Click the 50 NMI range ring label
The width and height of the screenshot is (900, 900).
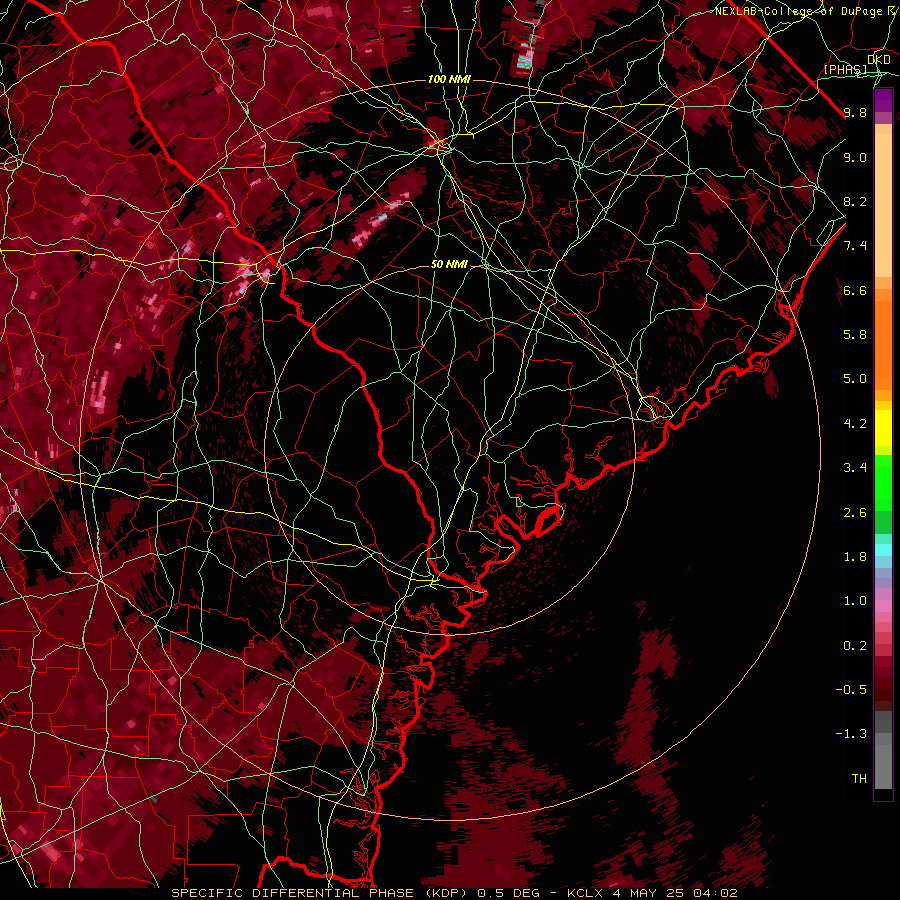[x=449, y=264]
